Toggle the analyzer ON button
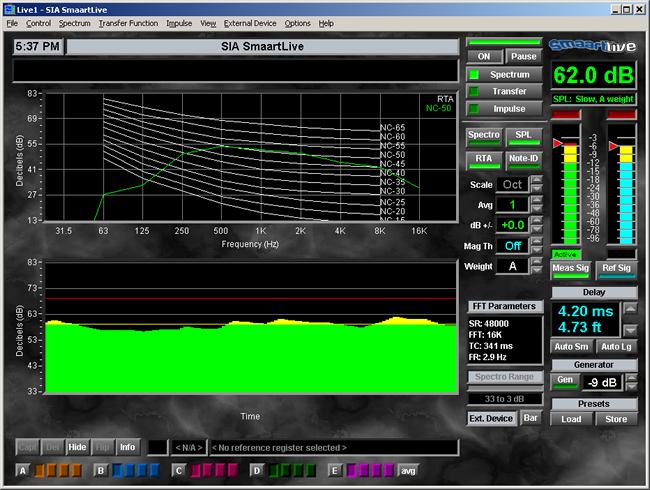This screenshot has width=650, height=490. [x=484, y=56]
